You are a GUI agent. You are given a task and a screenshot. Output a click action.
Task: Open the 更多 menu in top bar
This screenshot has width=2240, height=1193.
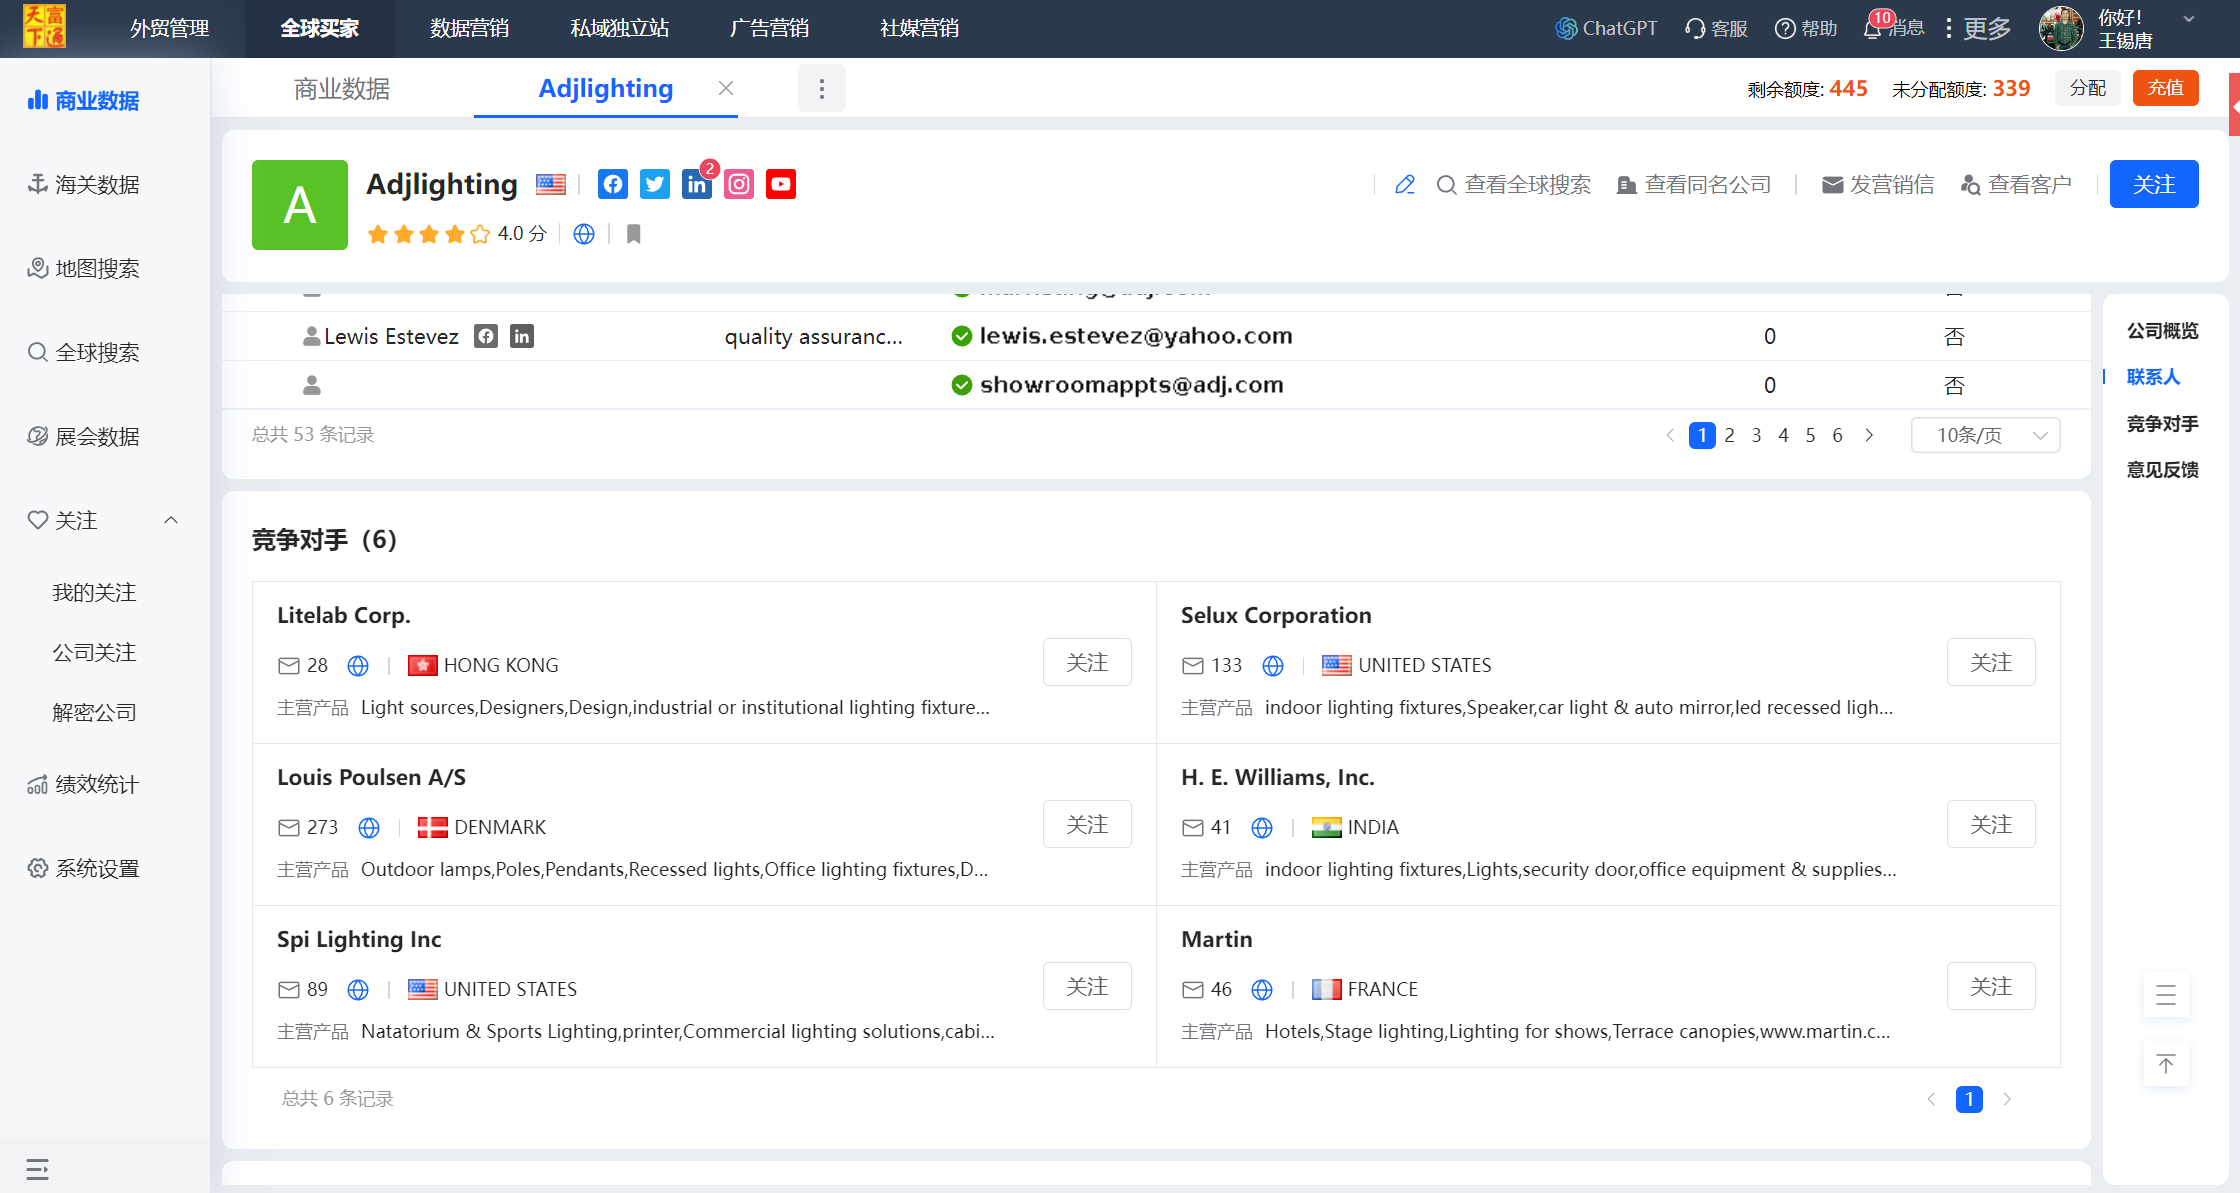coord(1978,28)
